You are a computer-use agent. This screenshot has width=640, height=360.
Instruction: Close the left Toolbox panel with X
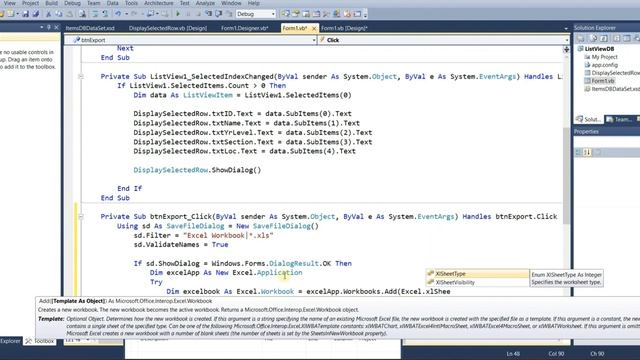click(56, 27)
